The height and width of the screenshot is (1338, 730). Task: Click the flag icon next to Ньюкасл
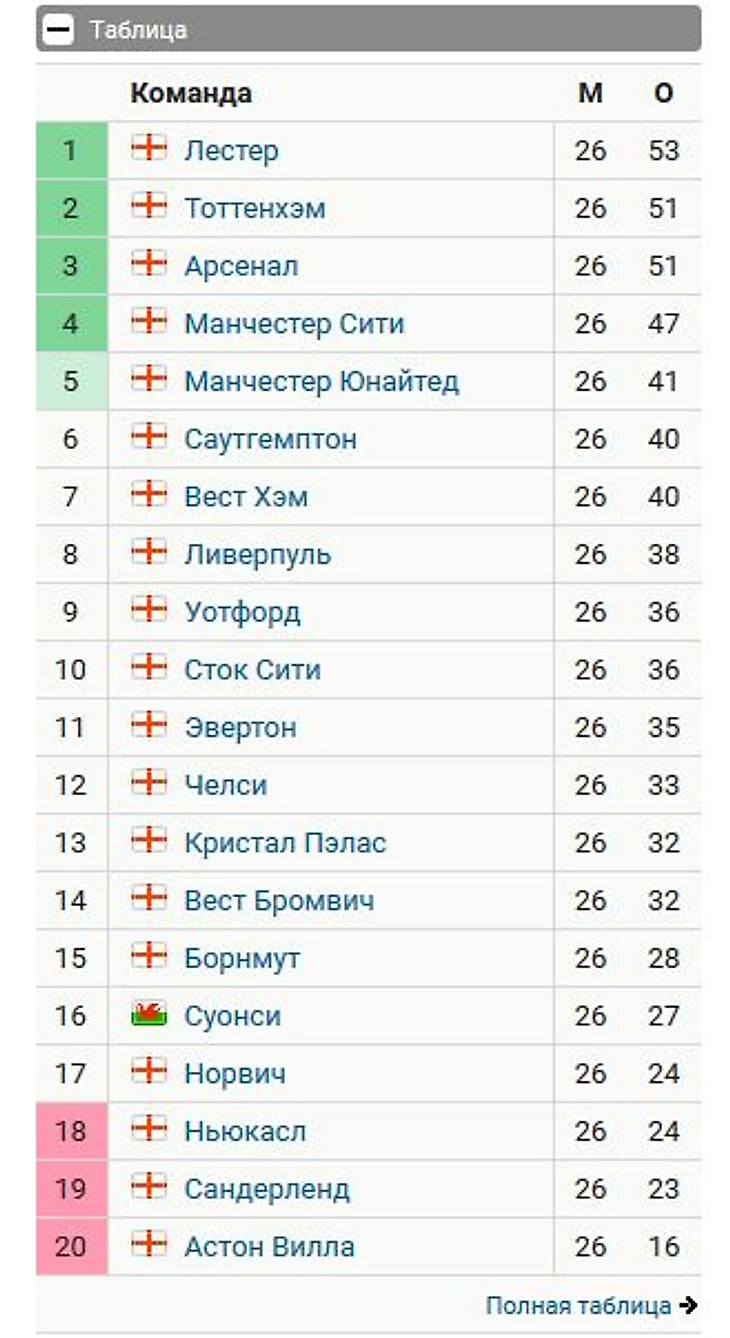point(149,1128)
